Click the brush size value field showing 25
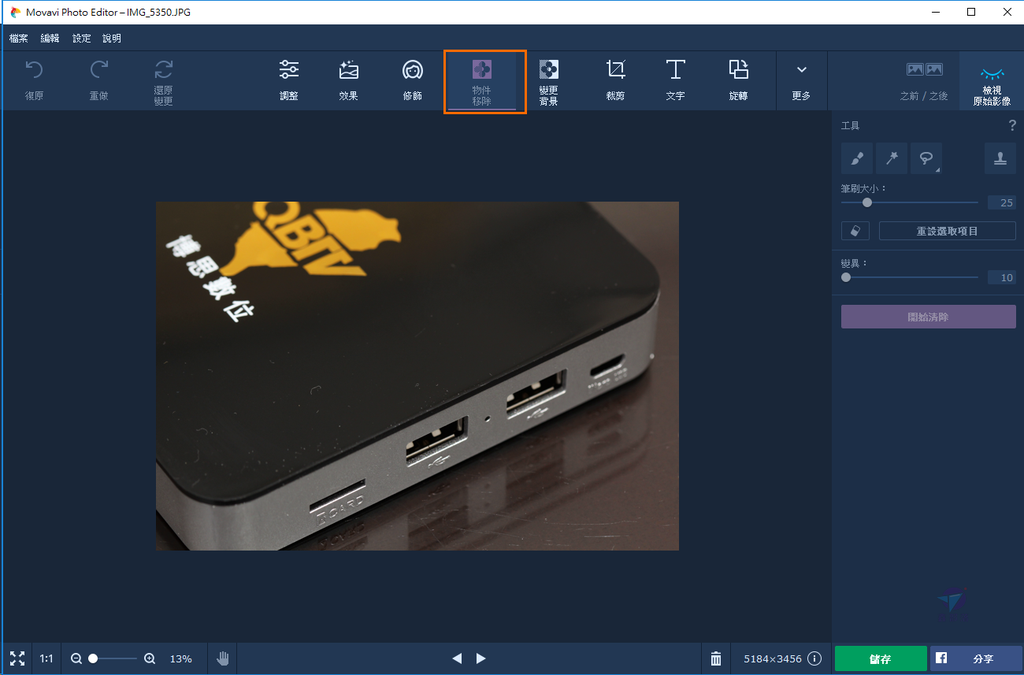This screenshot has width=1024, height=675. (x=1001, y=202)
